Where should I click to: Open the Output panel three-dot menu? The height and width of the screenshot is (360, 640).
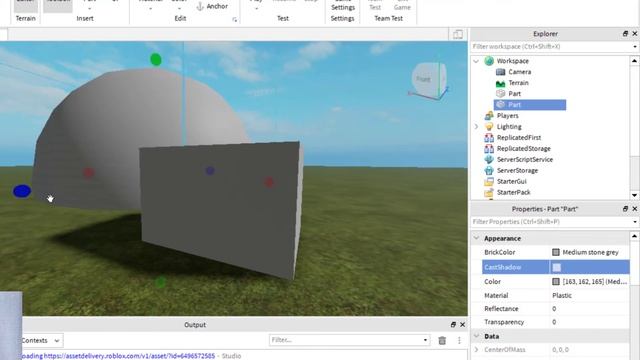tap(459, 340)
